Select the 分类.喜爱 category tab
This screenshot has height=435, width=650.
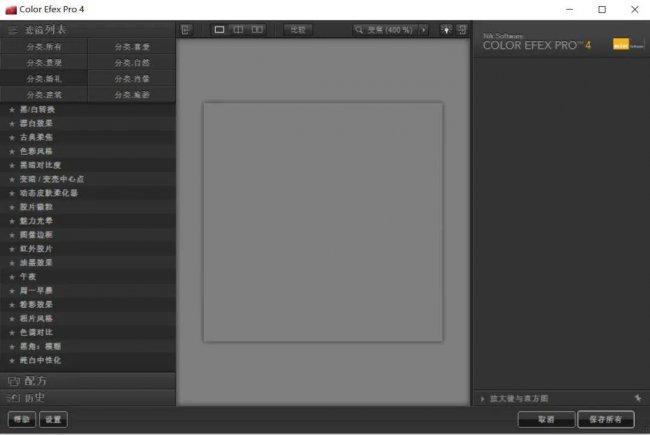(x=132, y=47)
